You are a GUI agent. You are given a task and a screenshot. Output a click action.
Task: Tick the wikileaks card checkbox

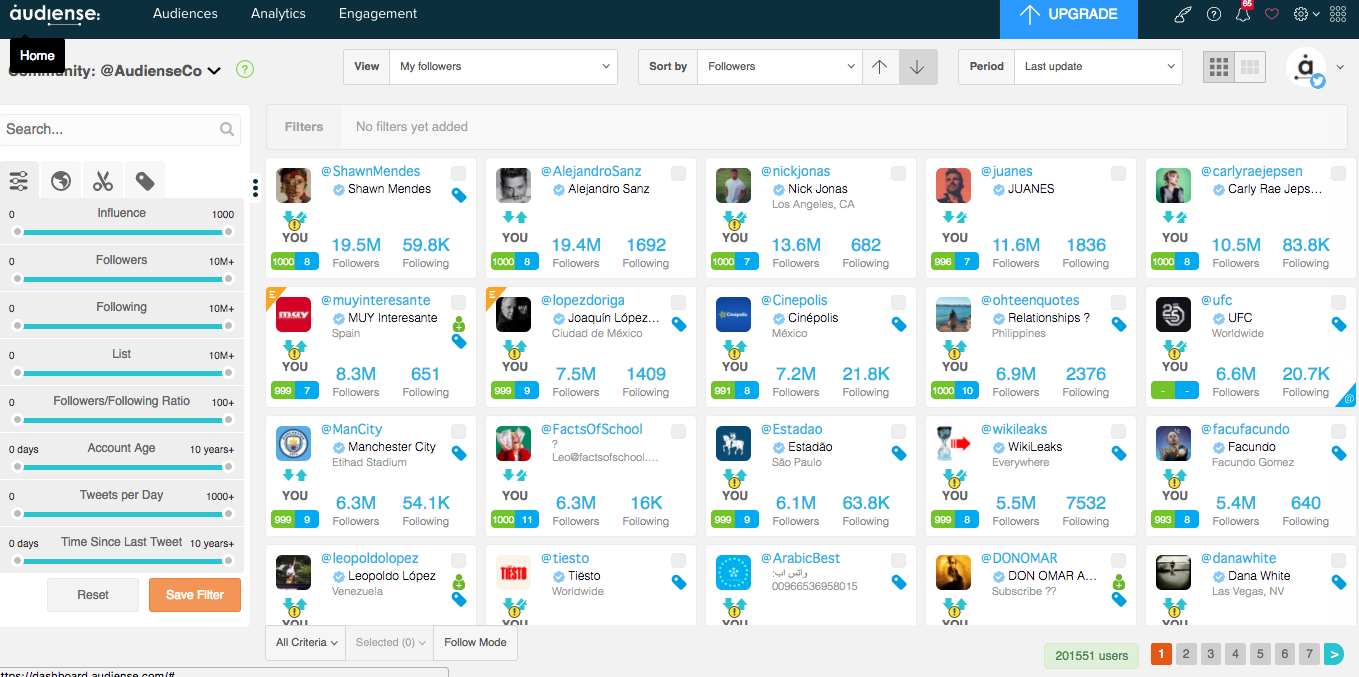(x=1118, y=432)
